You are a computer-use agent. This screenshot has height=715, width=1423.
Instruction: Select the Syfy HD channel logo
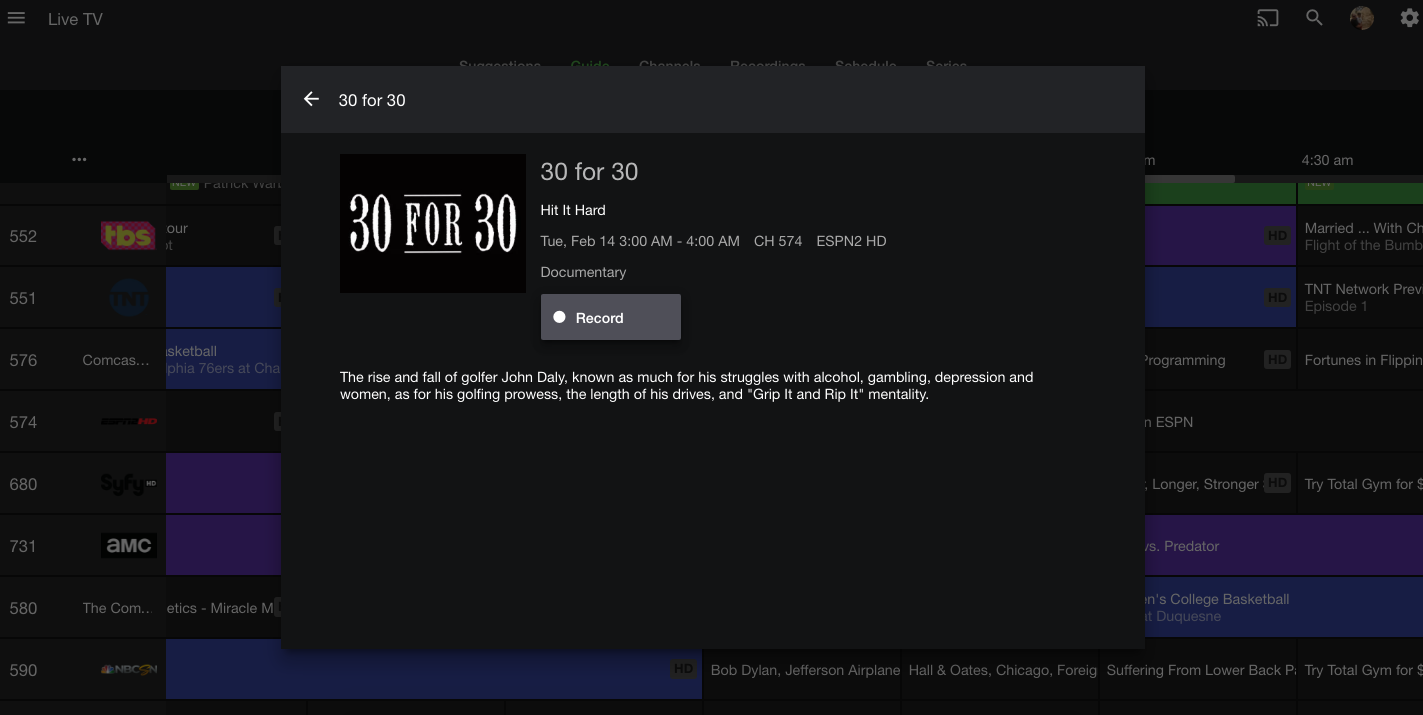(x=128, y=484)
